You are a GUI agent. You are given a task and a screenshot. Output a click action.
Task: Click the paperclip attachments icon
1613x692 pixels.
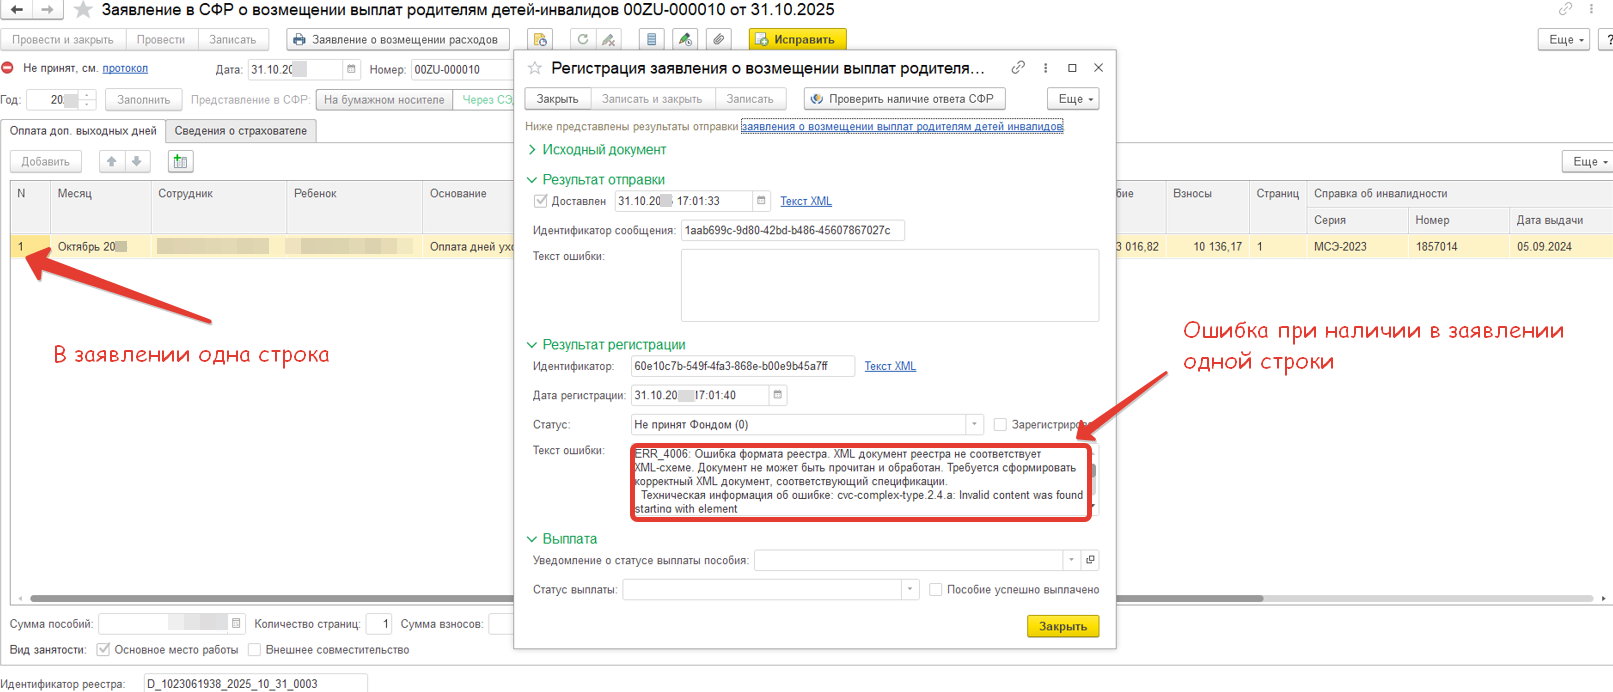(x=718, y=40)
